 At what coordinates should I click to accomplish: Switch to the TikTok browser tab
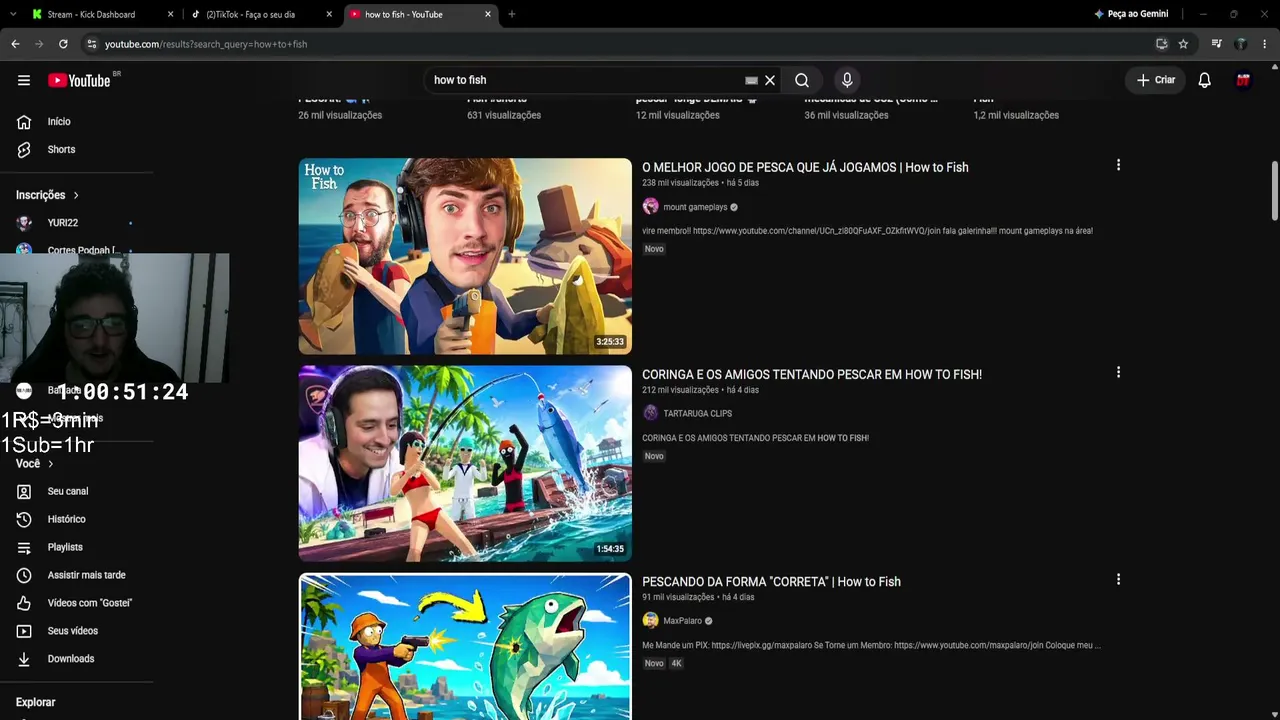tap(260, 14)
